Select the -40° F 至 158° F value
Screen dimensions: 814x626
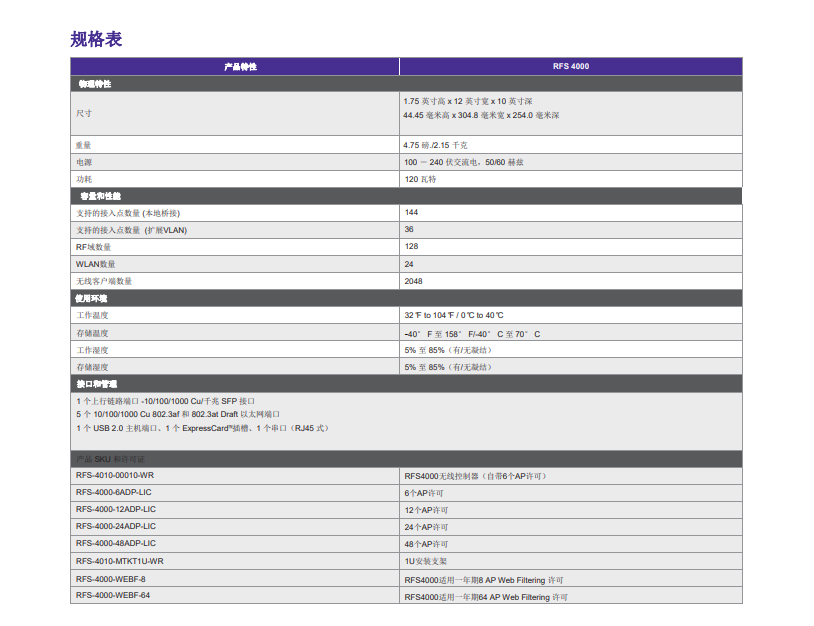[x=472, y=334]
